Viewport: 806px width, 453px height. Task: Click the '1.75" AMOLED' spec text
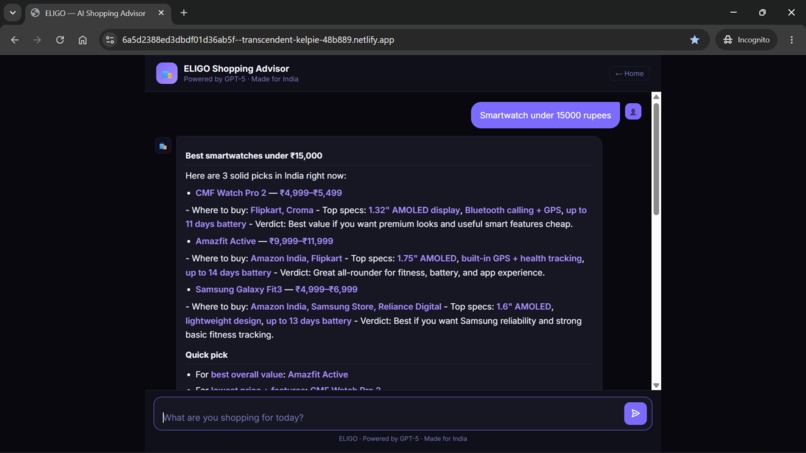[x=427, y=259]
